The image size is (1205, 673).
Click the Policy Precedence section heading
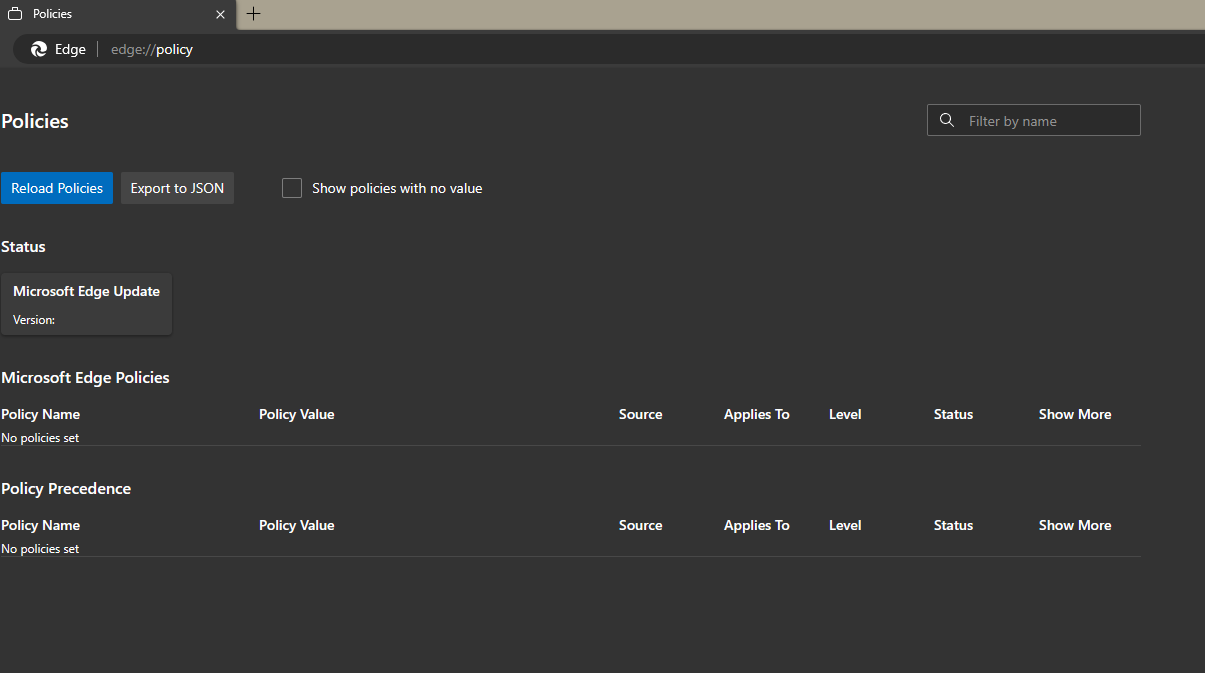point(66,488)
